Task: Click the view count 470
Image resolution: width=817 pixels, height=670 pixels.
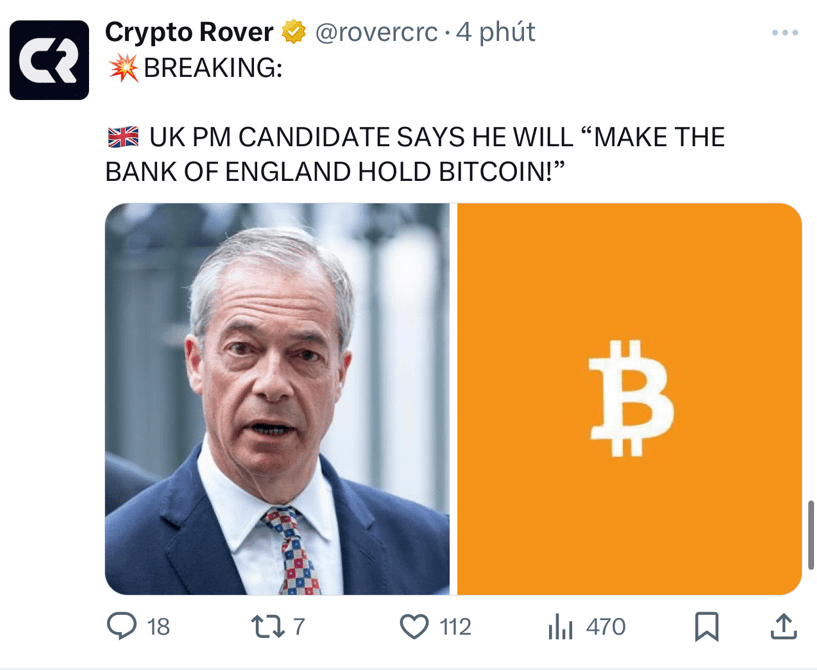Action: coord(606,627)
